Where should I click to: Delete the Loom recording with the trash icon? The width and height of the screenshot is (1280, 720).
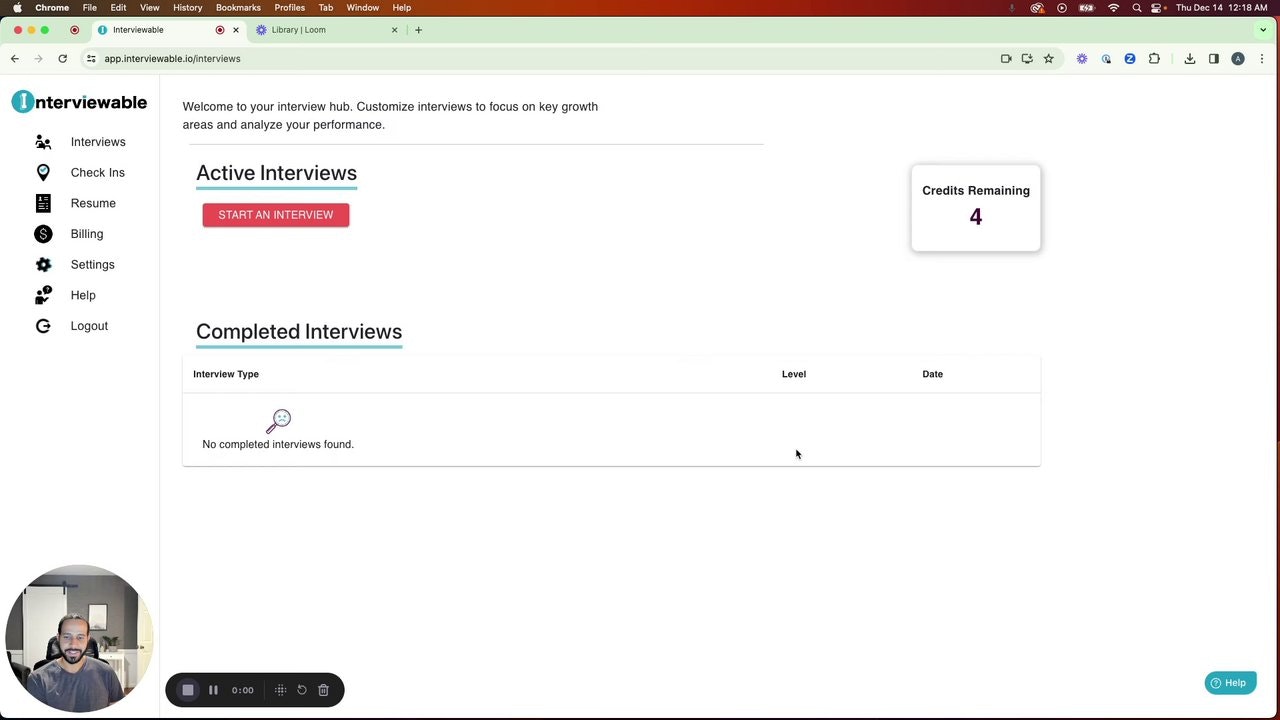point(323,689)
